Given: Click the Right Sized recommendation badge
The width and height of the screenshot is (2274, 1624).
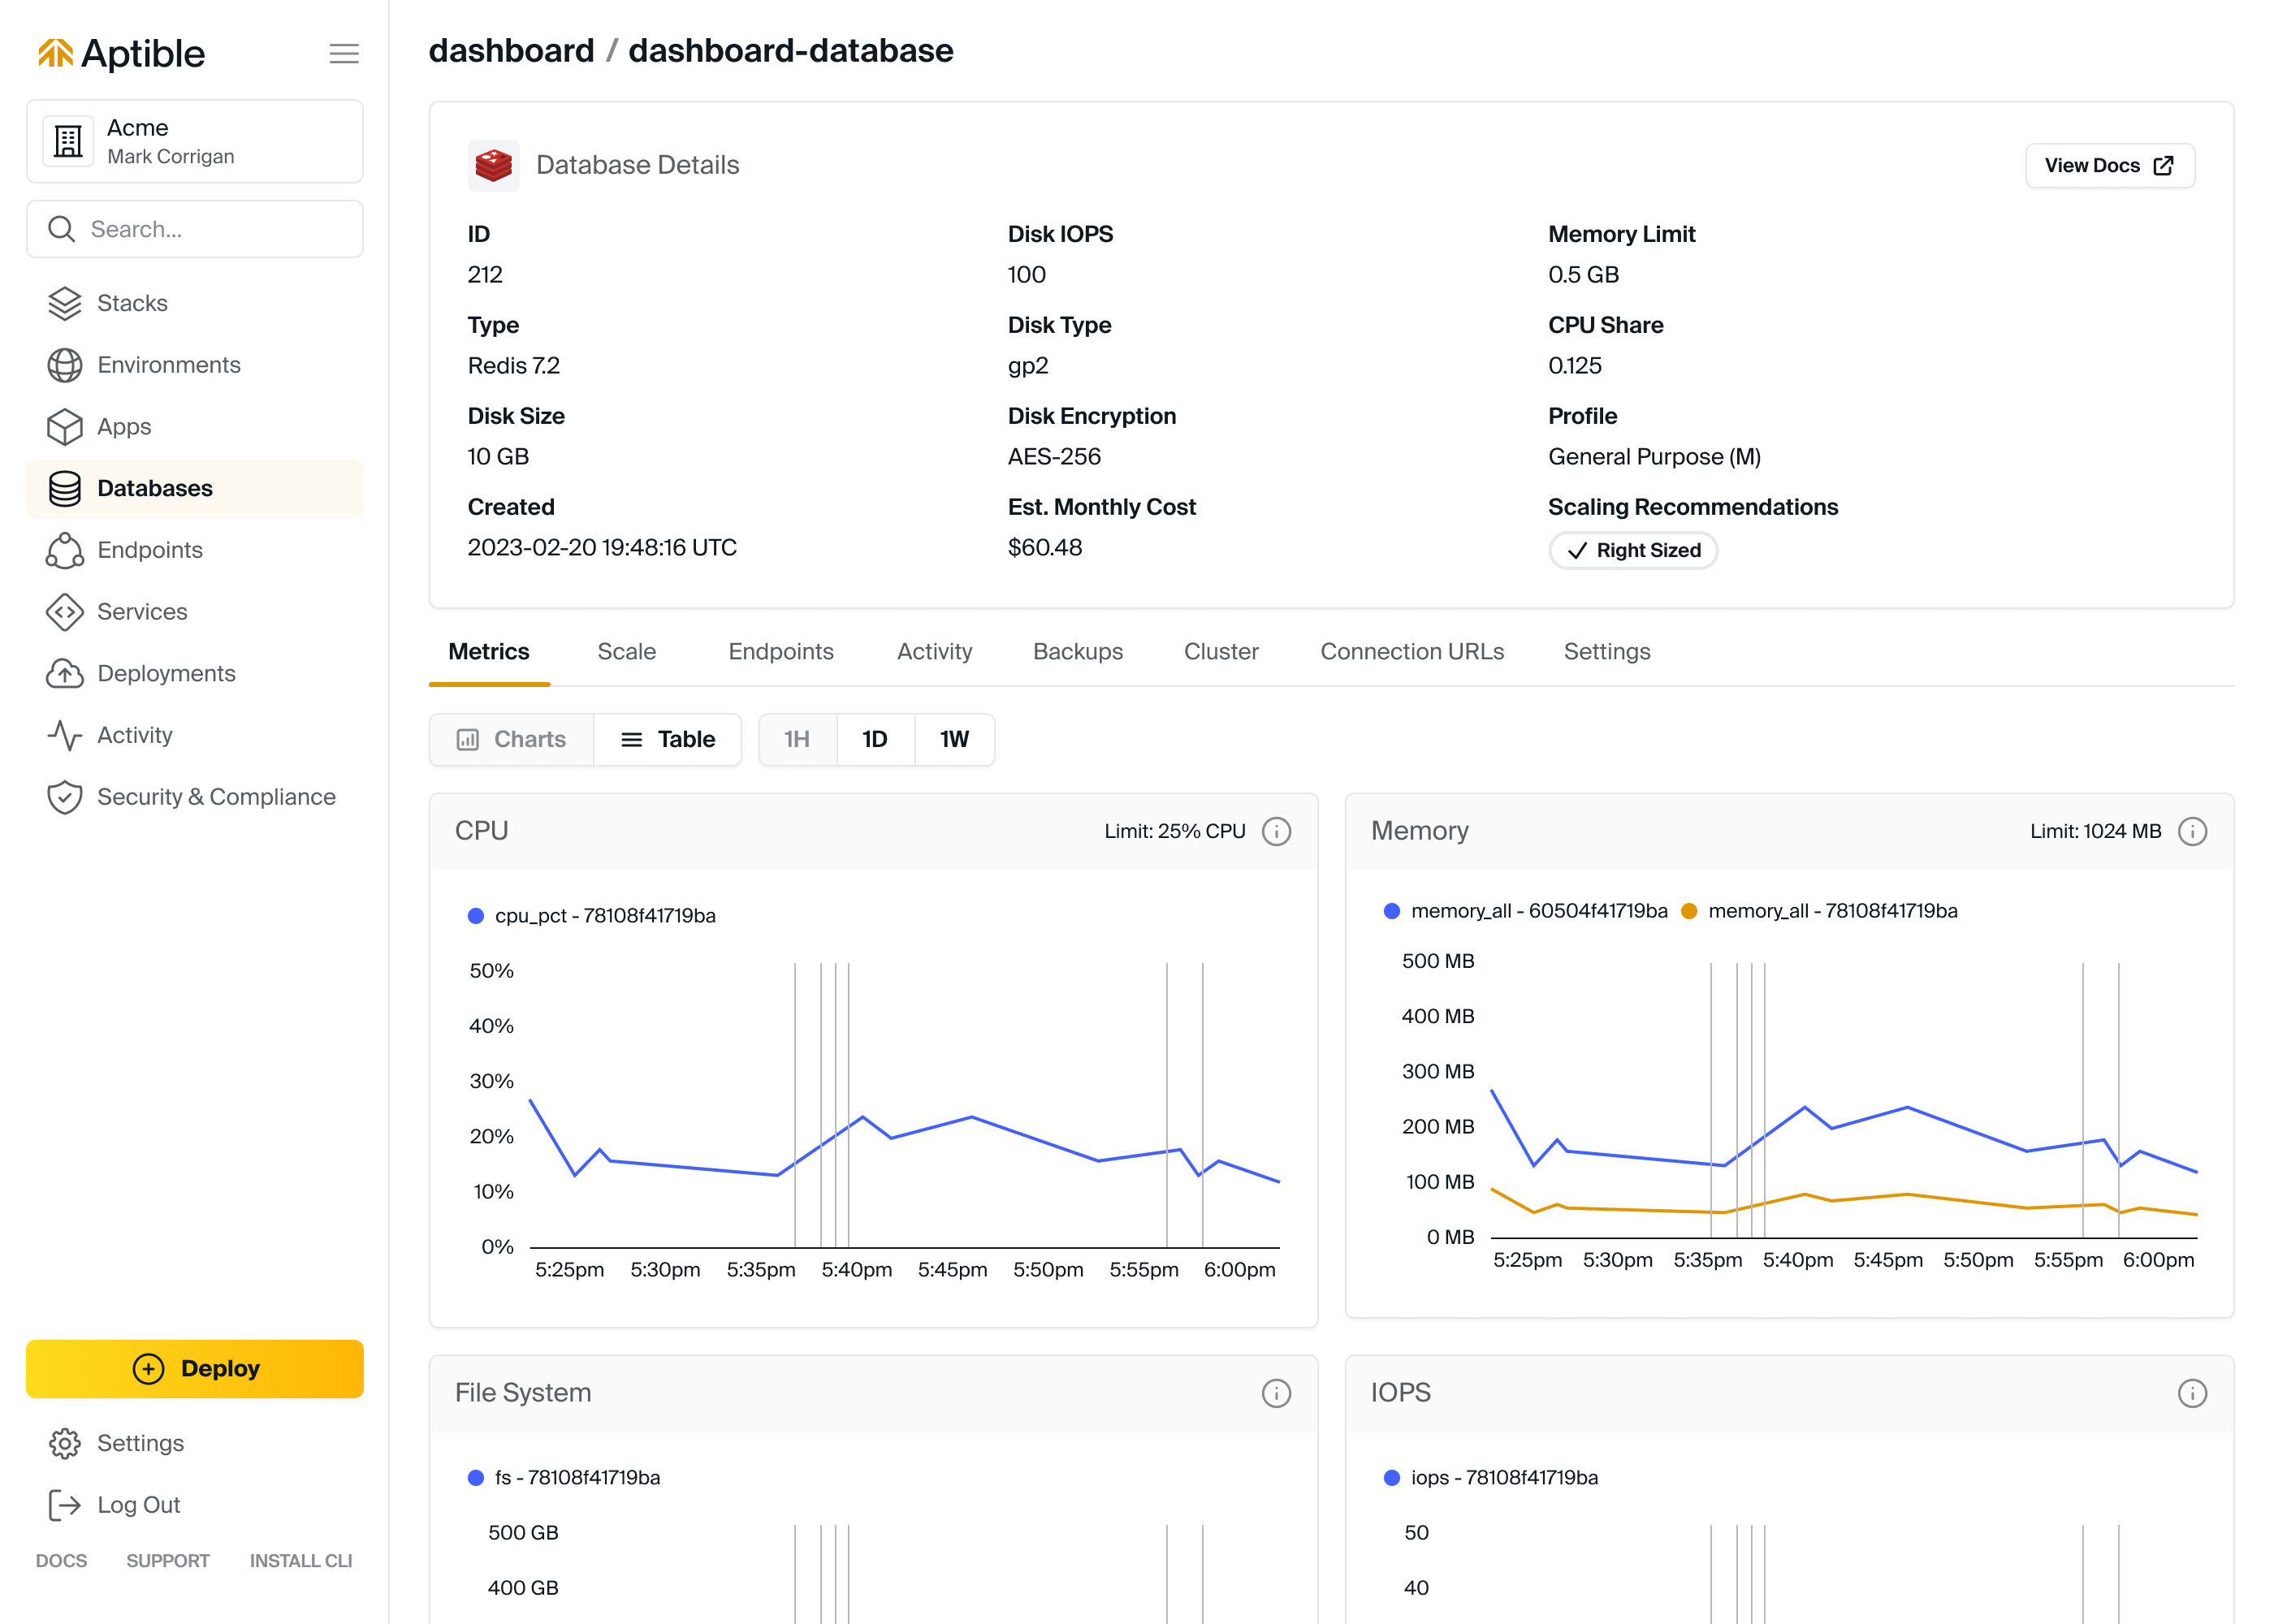Looking at the screenshot, I should tap(1633, 551).
